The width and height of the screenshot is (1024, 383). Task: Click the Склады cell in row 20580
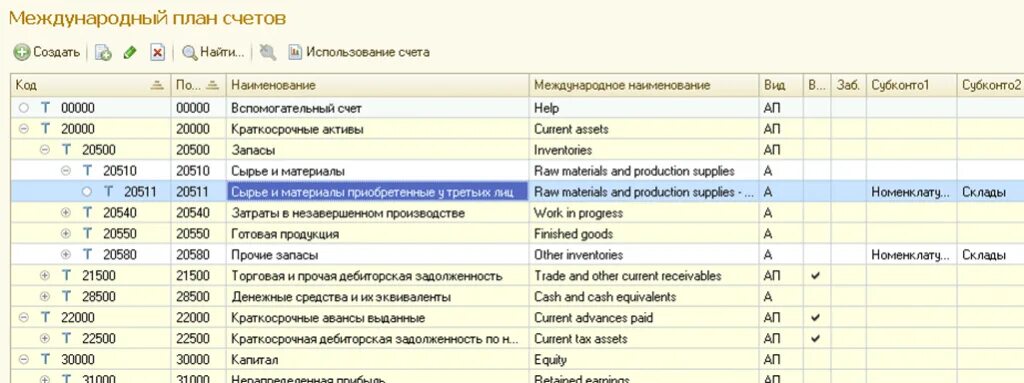click(984, 255)
